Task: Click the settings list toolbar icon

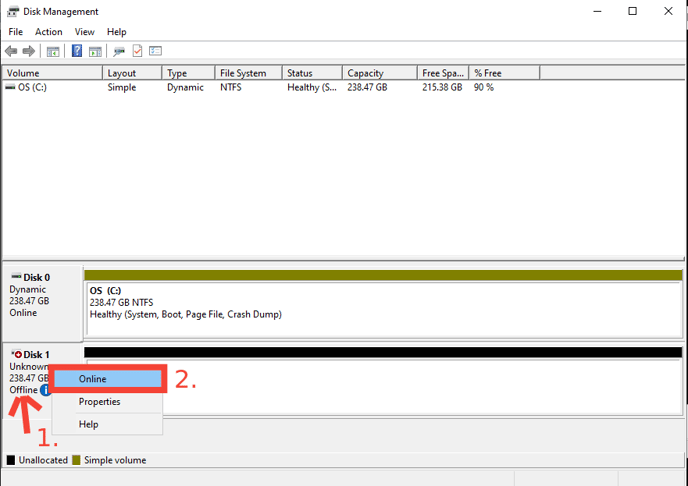Action: 155,51
